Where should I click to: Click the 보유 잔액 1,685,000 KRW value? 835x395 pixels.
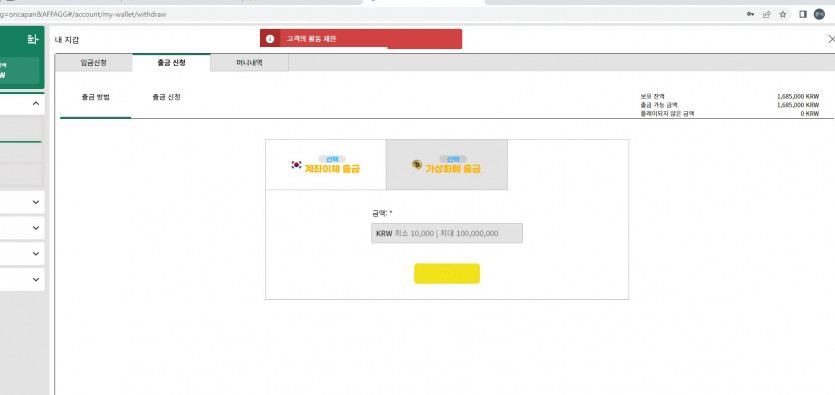[x=798, y=97]
